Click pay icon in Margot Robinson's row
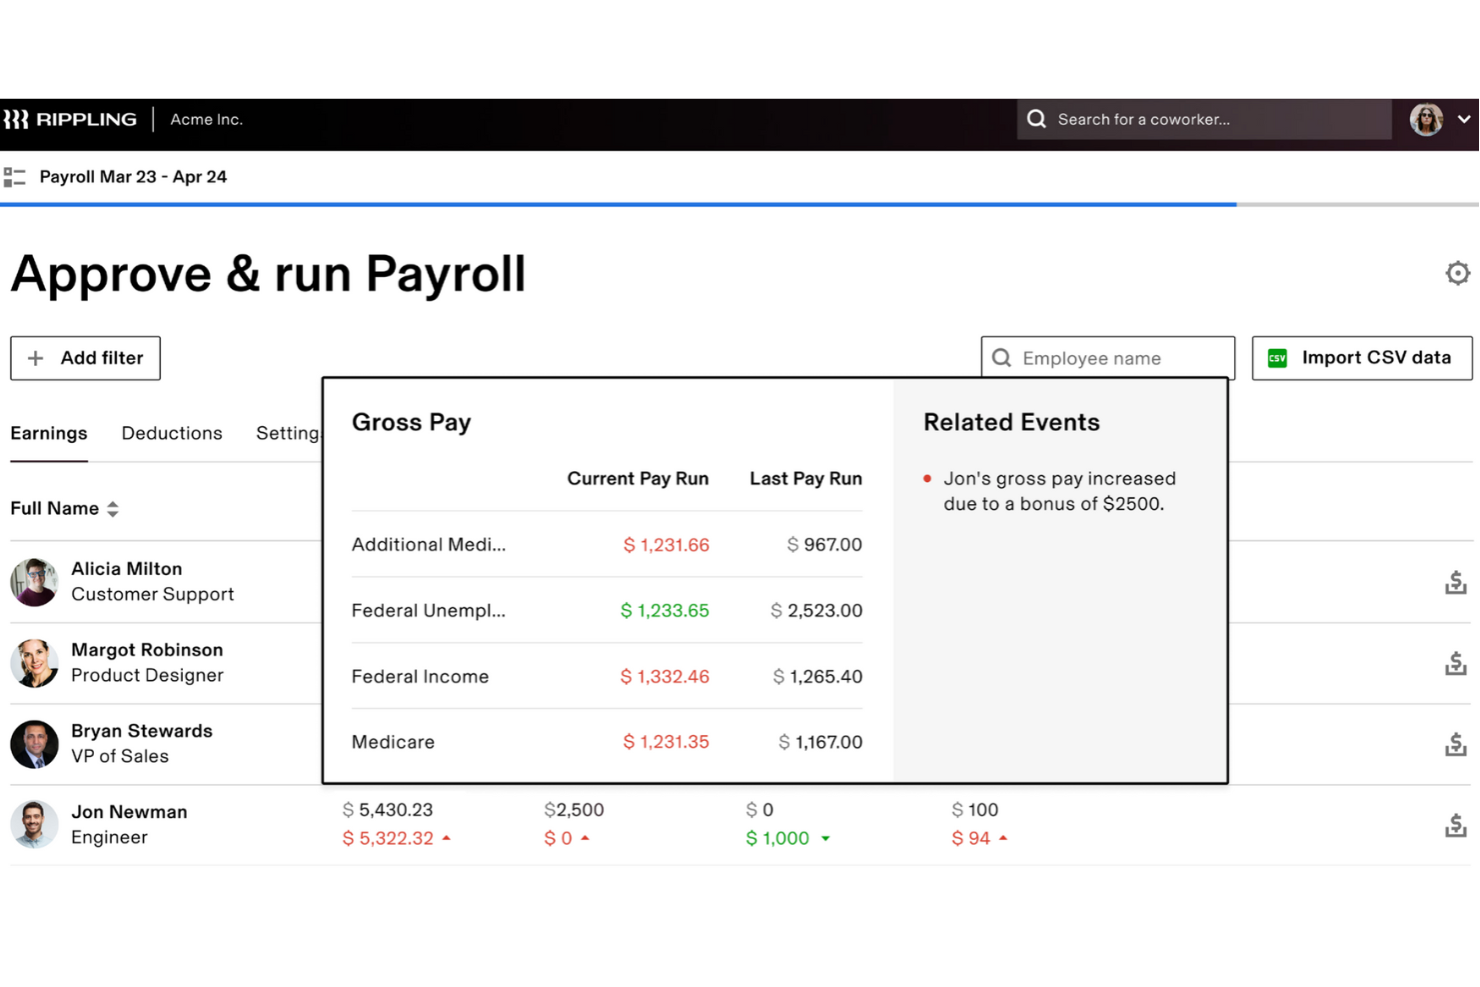 point(1455,663)
